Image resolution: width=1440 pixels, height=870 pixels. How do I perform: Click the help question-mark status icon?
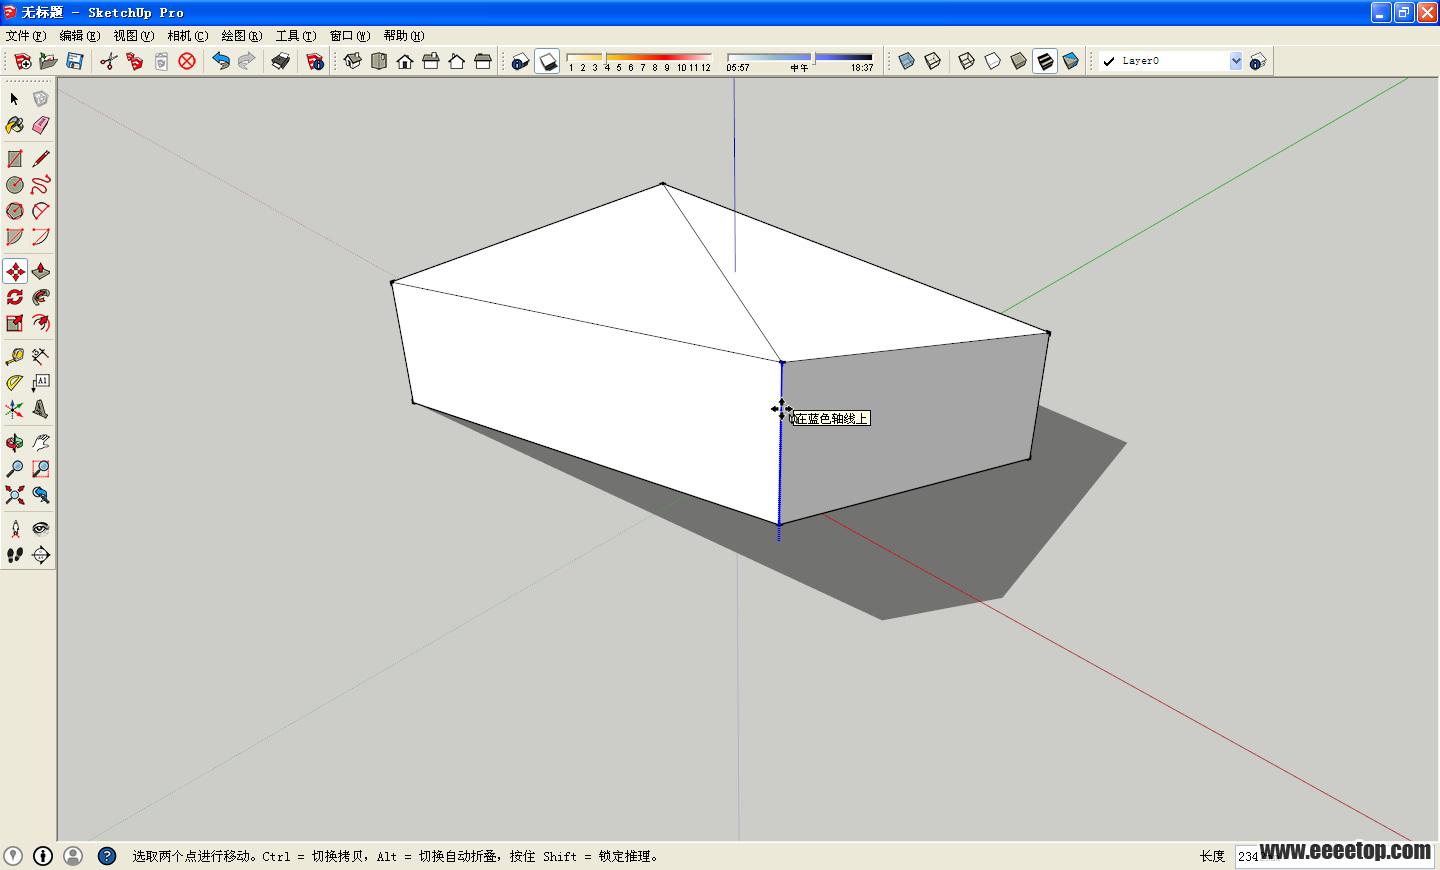107,856
